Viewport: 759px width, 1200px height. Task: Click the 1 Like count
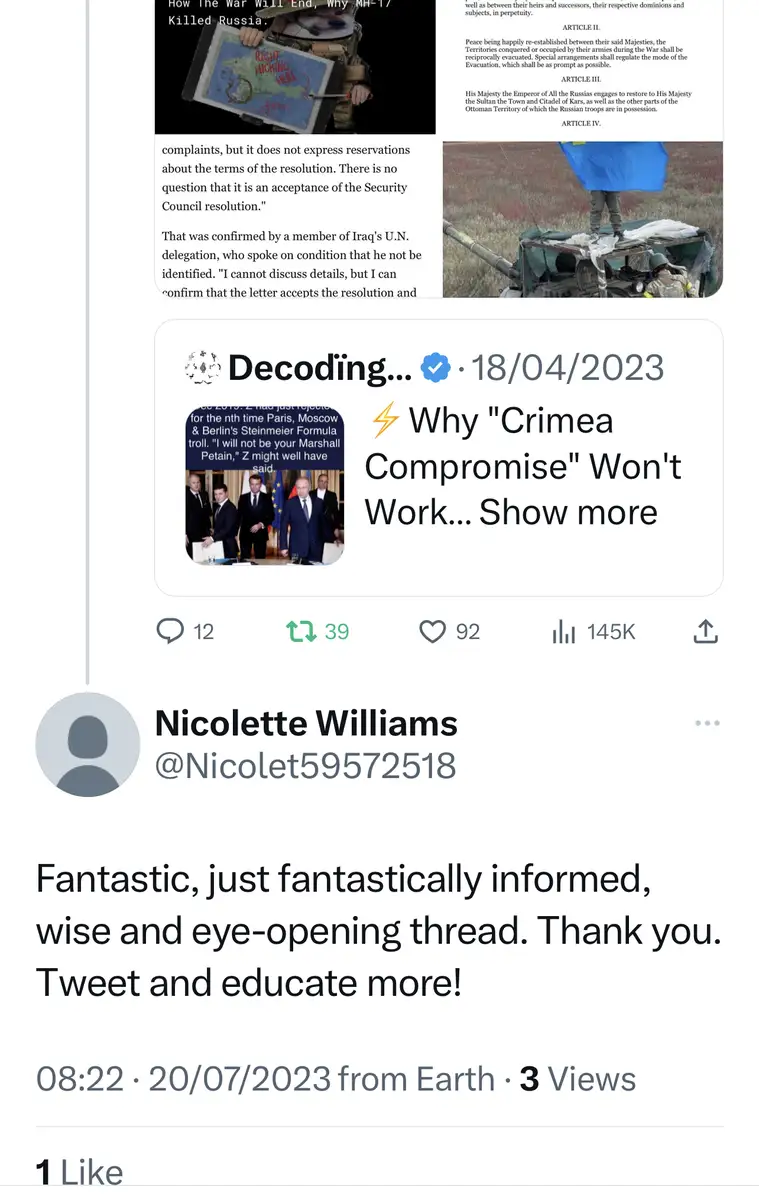(80, 1172)
